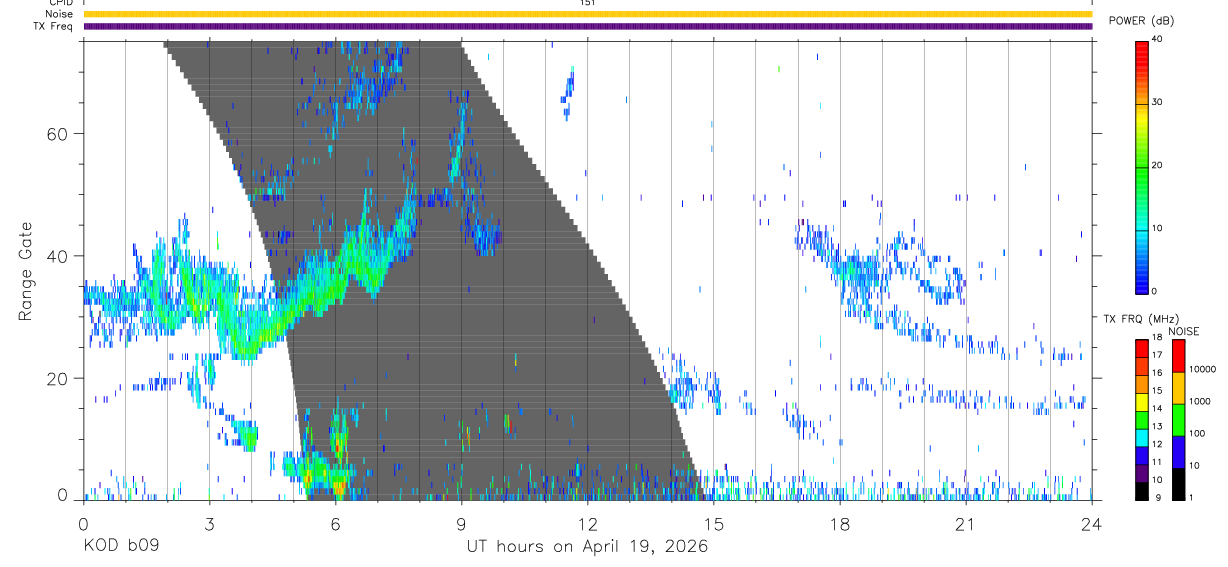This screenshot has width=1228, height=567.
Task: Click the 'POWER (dB)' label
Action: 1141,21
